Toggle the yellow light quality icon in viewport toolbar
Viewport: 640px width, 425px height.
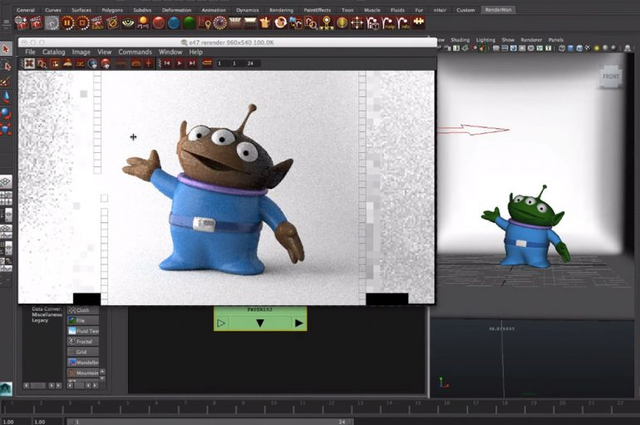[596, 48]
